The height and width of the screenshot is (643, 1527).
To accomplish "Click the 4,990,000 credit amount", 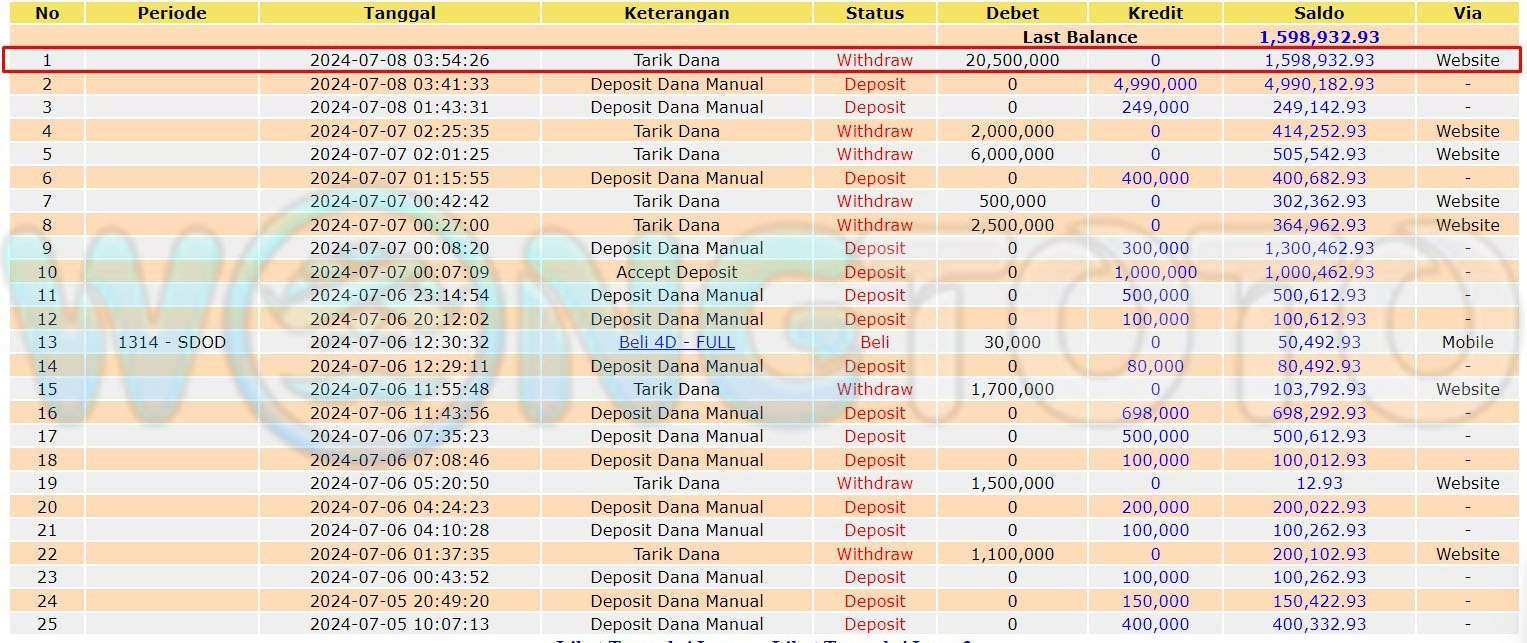I will coord(1155,84).
